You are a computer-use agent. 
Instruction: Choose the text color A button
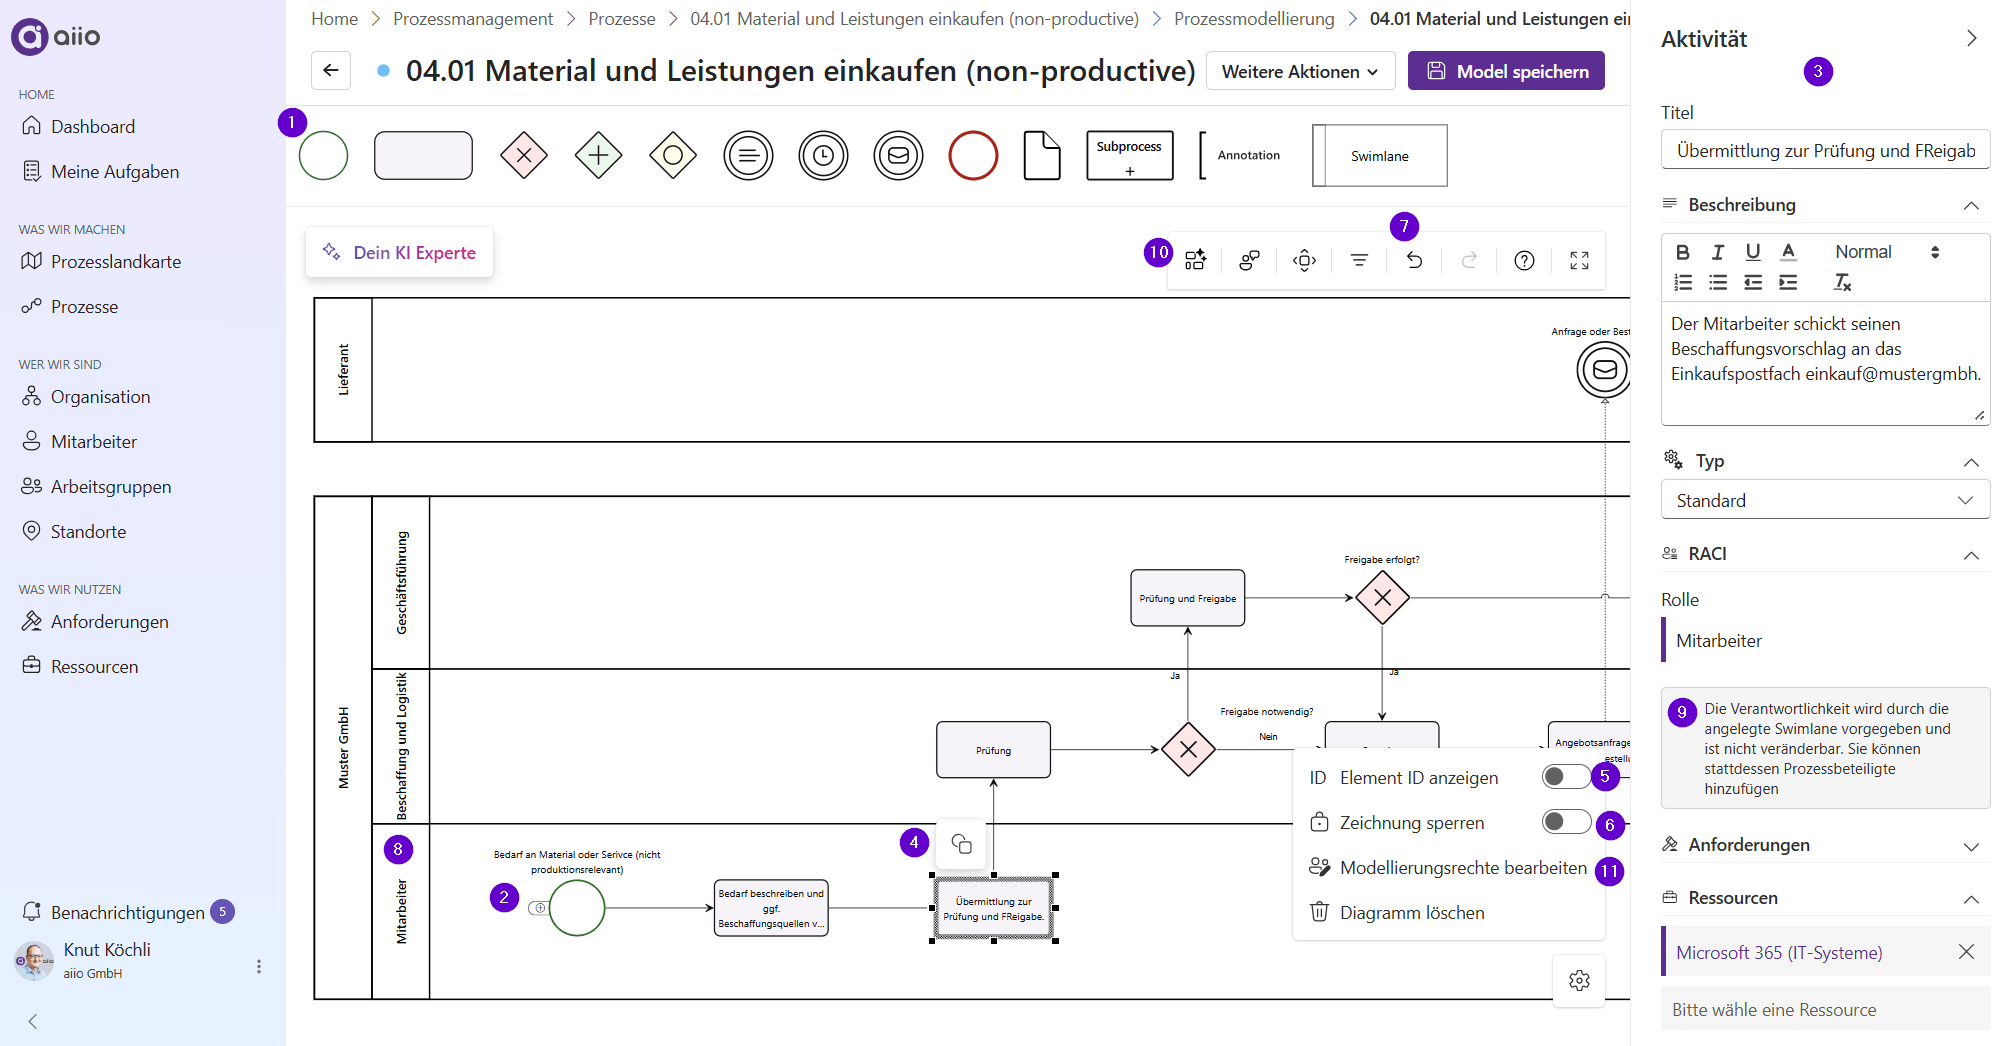coord(1788,252)
